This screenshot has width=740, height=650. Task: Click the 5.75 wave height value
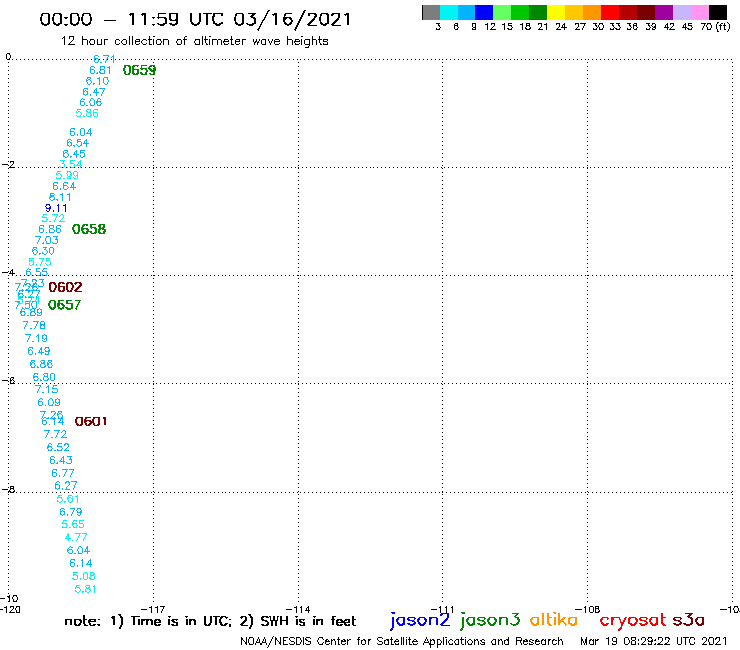tap(40, 262)
